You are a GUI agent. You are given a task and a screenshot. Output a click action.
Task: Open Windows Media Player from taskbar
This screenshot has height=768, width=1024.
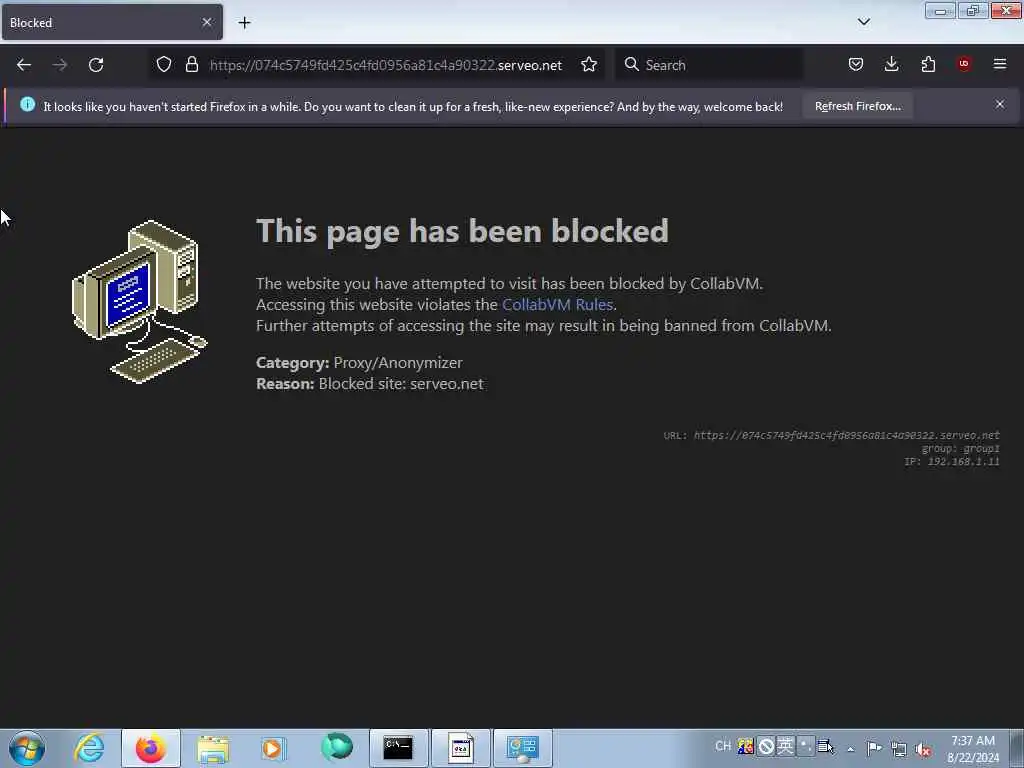[x=274, y=748]
